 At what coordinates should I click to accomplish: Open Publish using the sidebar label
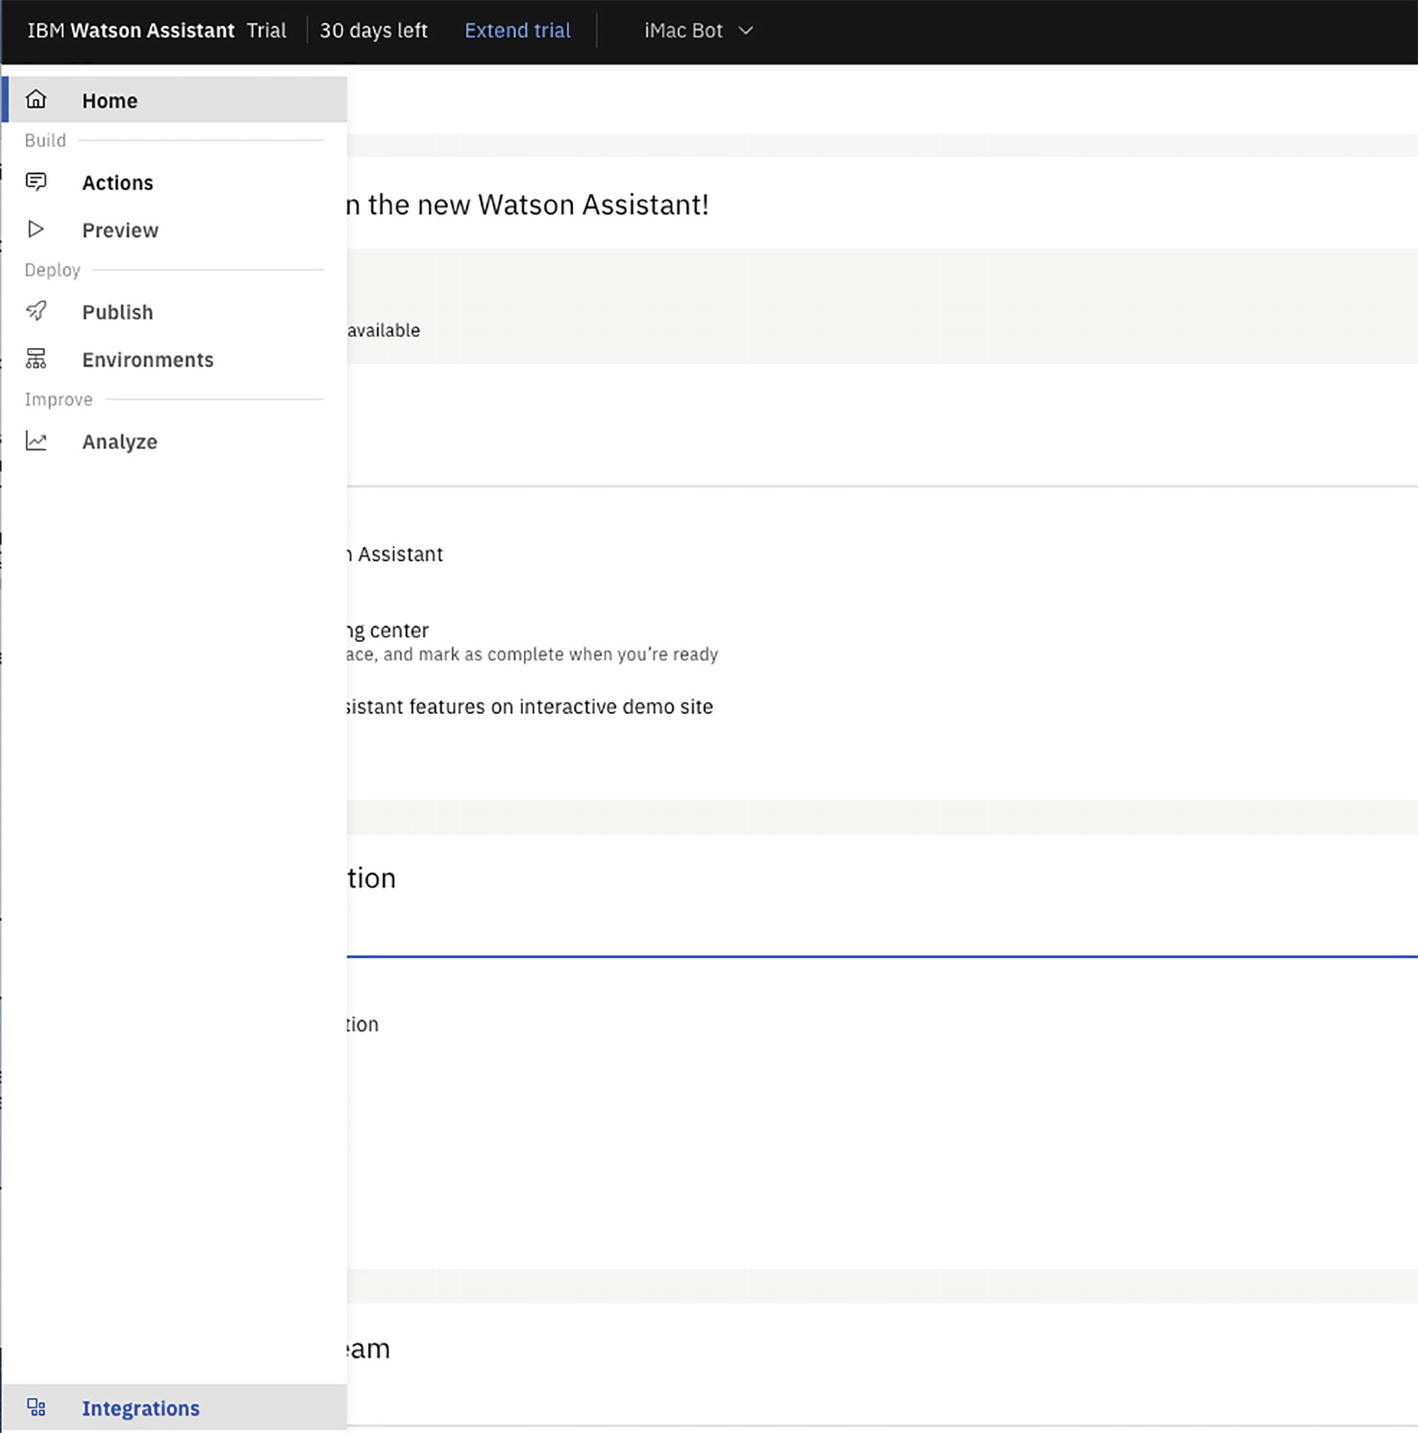[x=118, y=312]
